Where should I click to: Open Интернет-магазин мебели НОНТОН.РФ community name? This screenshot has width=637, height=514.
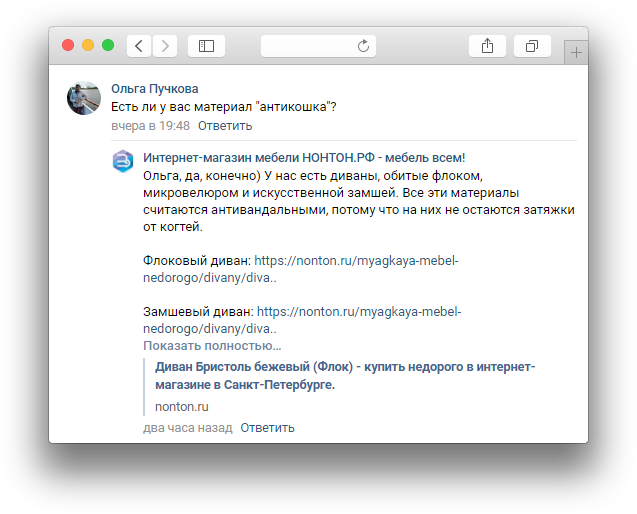click(304, 158)
